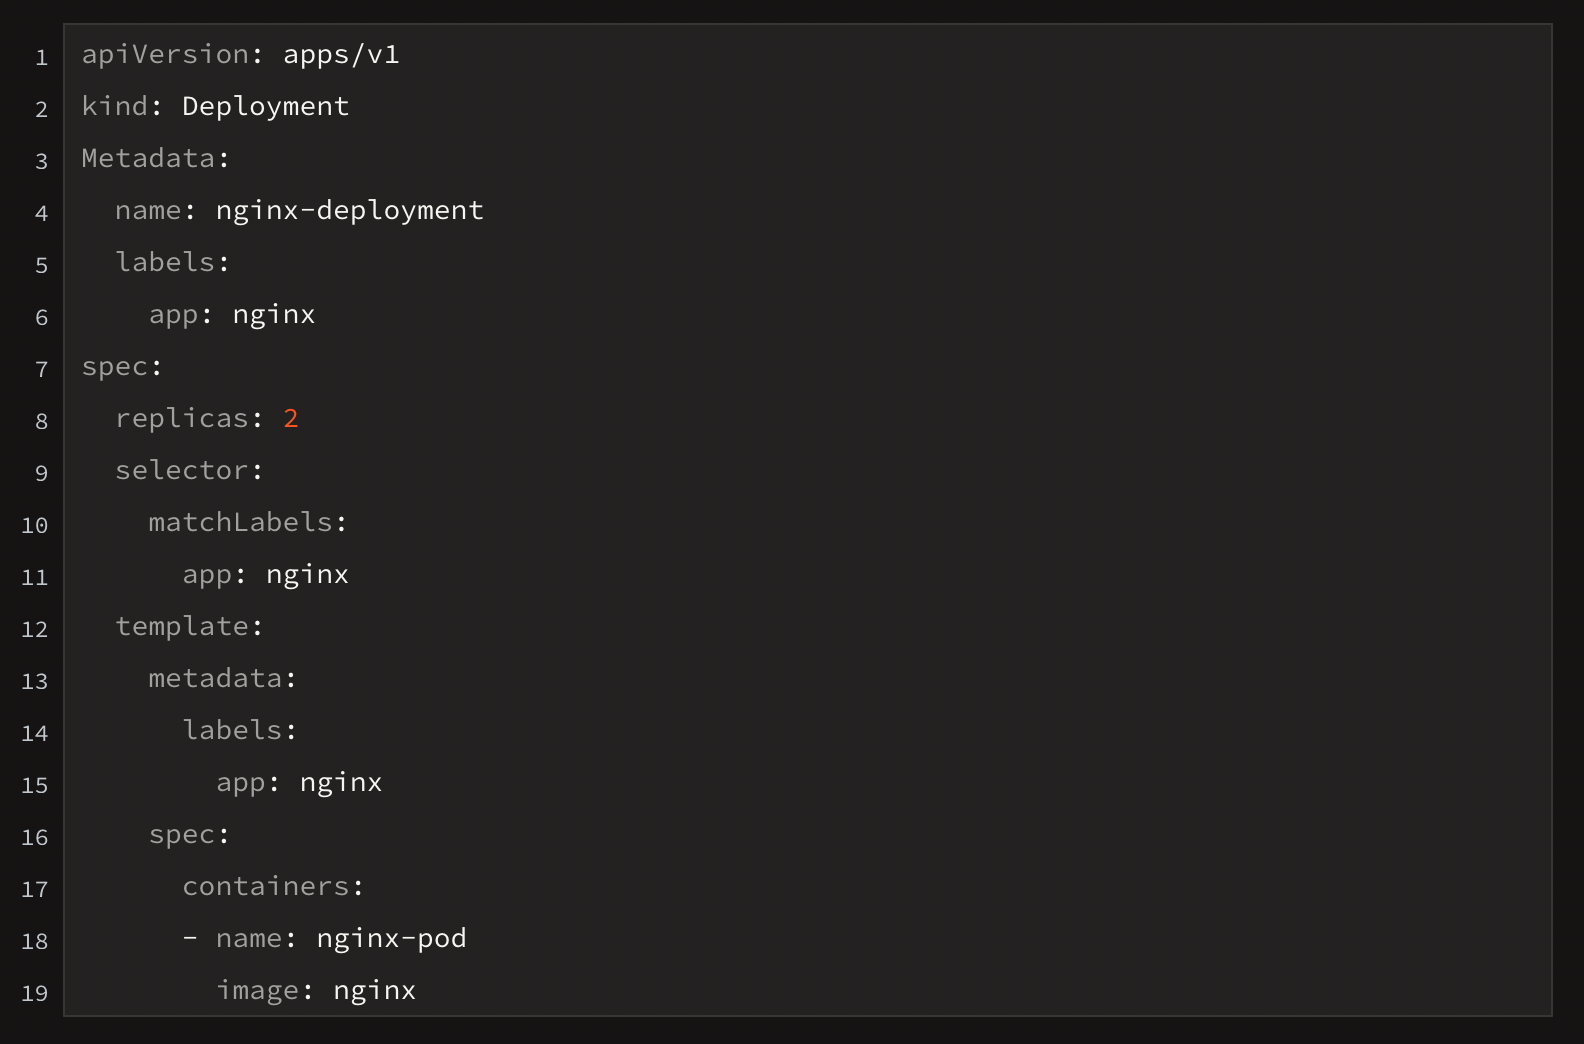The image size is (1584, 1044).
Task: Click the kind key on line 2
Action: pos(115,107)
